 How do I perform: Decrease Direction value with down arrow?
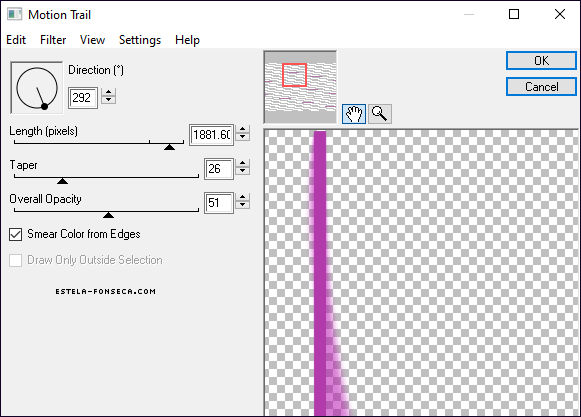(x=109, y=100)
